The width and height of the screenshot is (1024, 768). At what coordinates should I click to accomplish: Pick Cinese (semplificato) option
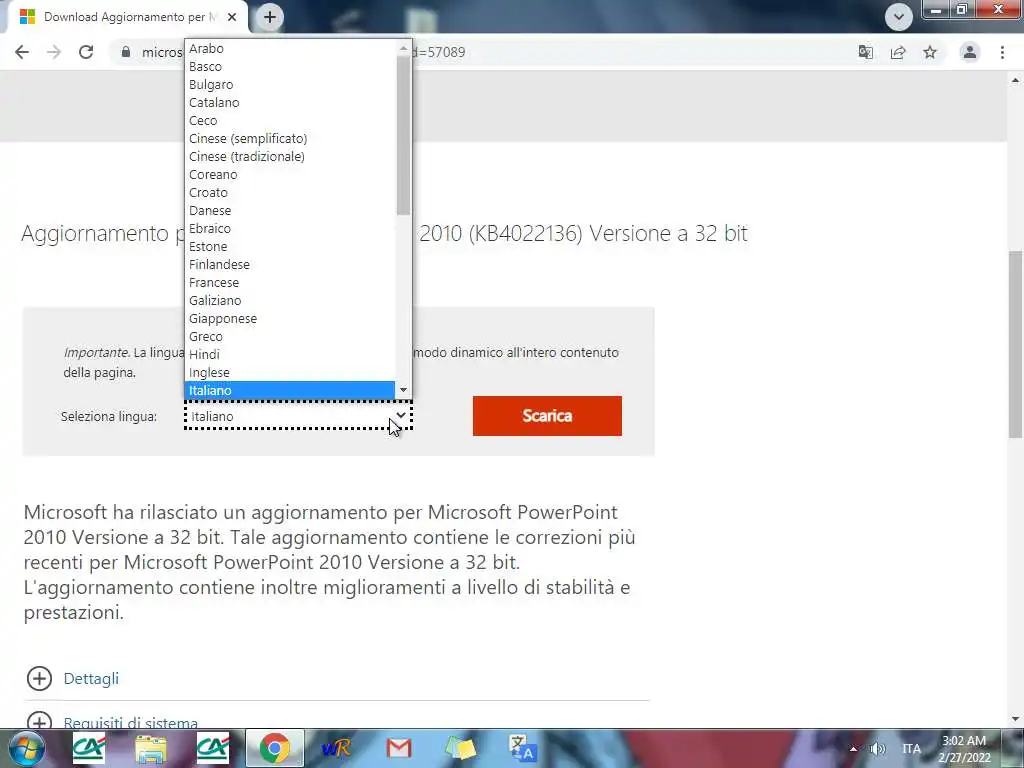pos(290,138)
